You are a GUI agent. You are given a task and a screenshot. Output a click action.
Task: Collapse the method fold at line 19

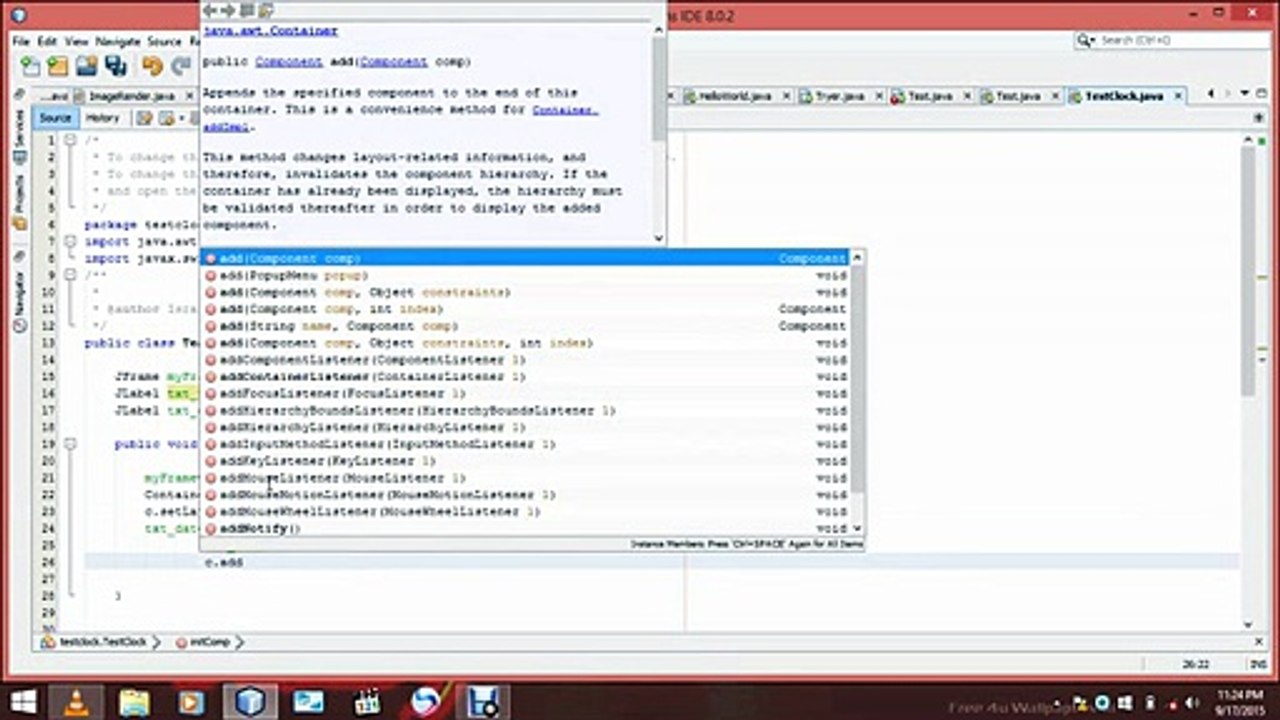coord(70,443)
